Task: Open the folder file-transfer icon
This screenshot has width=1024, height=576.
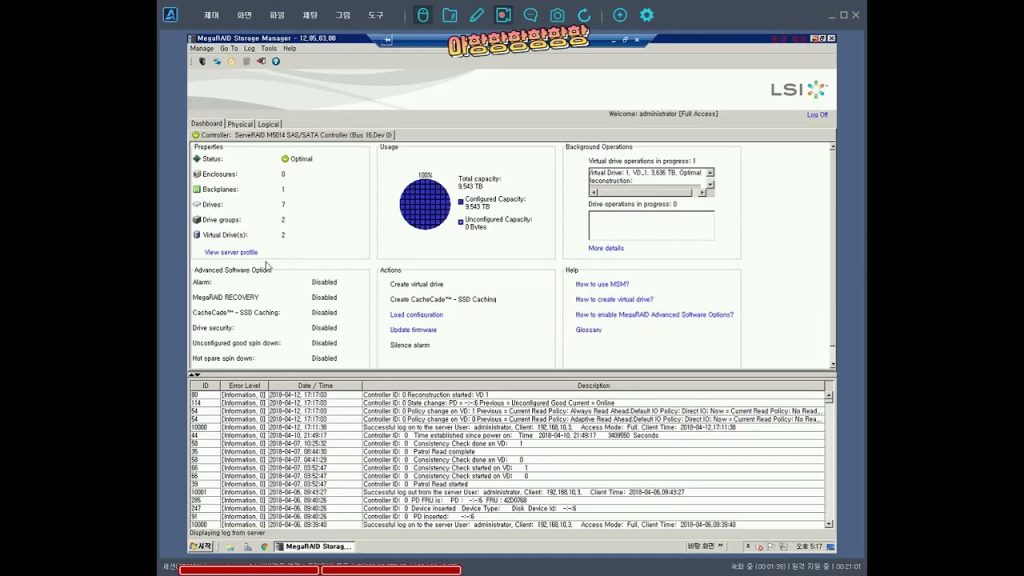Action: click(450, 15)
